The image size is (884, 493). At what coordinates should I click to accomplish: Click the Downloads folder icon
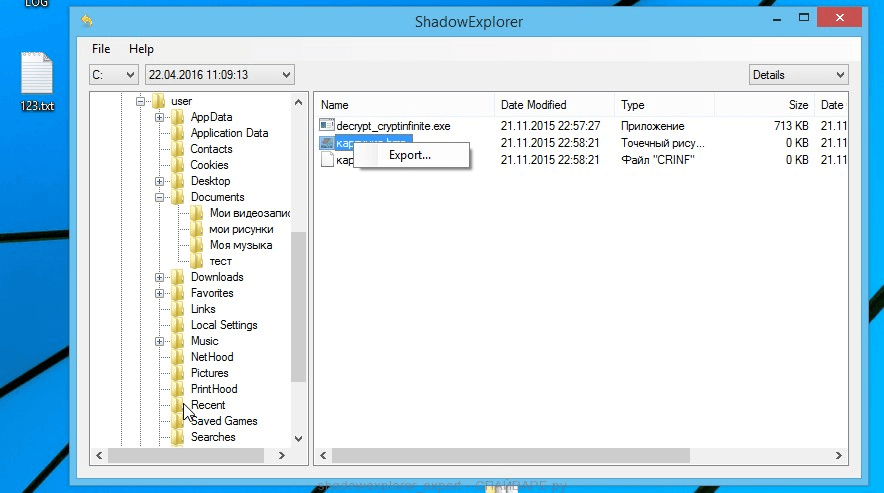tap(178, 277)
